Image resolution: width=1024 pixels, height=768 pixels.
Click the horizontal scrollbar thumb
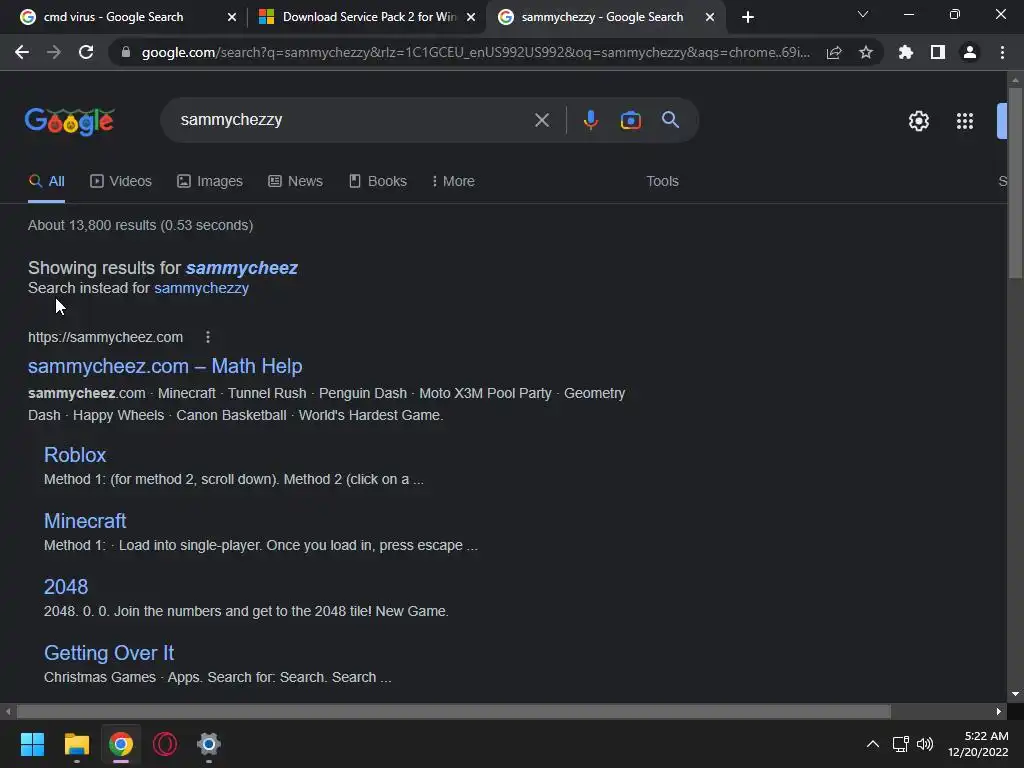pyautogui.click(x=454, y=711)
